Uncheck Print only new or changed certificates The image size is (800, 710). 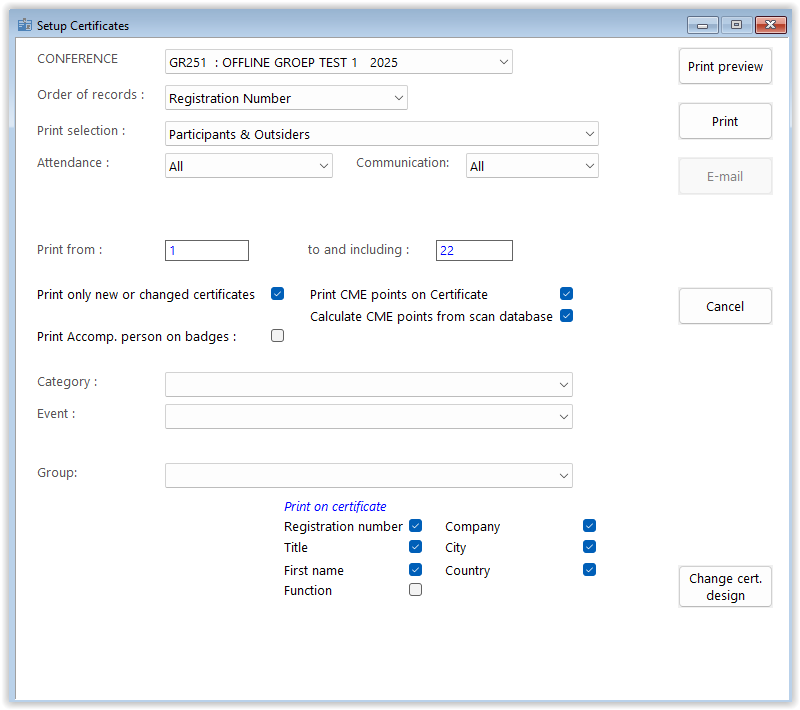click(278, 294)
